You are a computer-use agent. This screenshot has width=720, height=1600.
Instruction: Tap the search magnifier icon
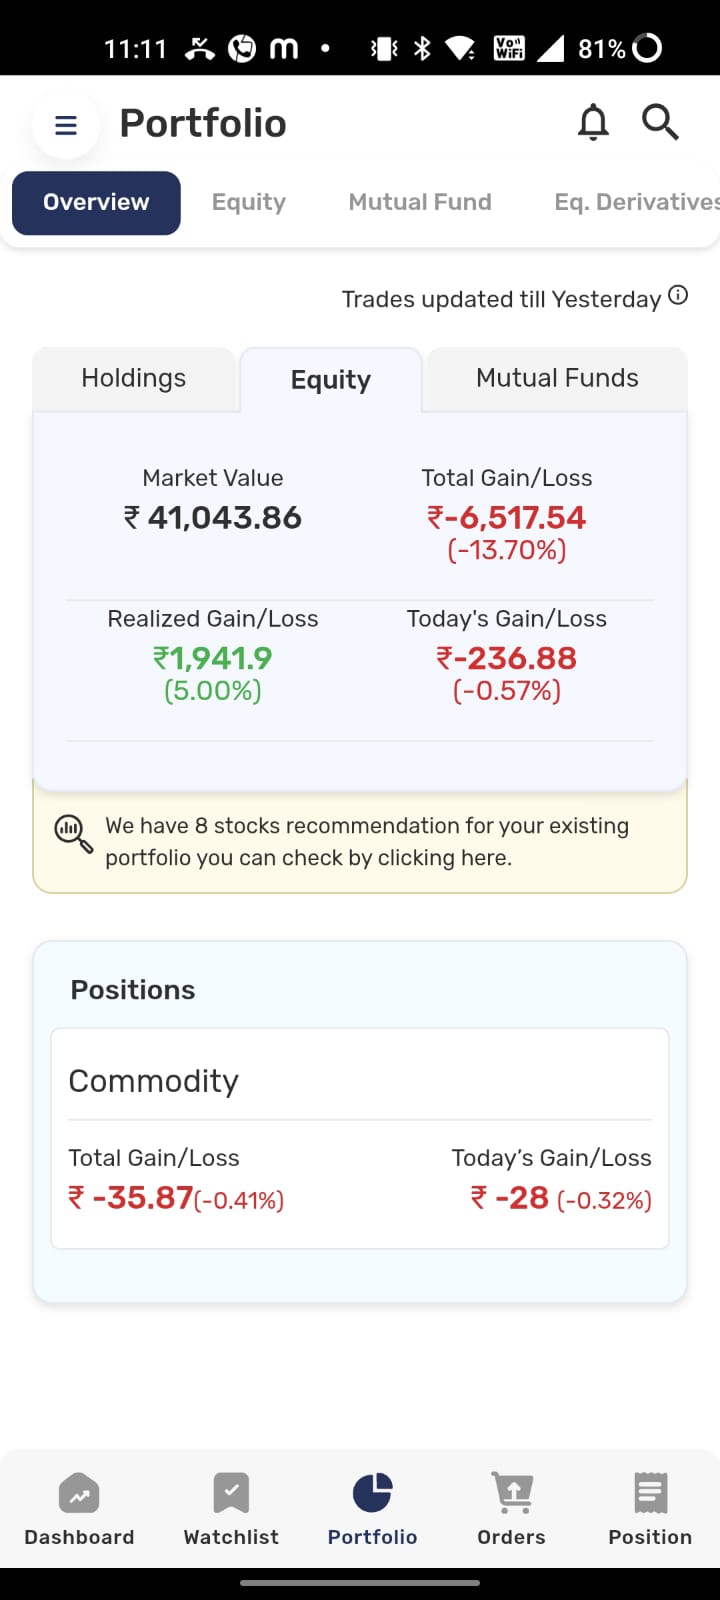point(660,122)
